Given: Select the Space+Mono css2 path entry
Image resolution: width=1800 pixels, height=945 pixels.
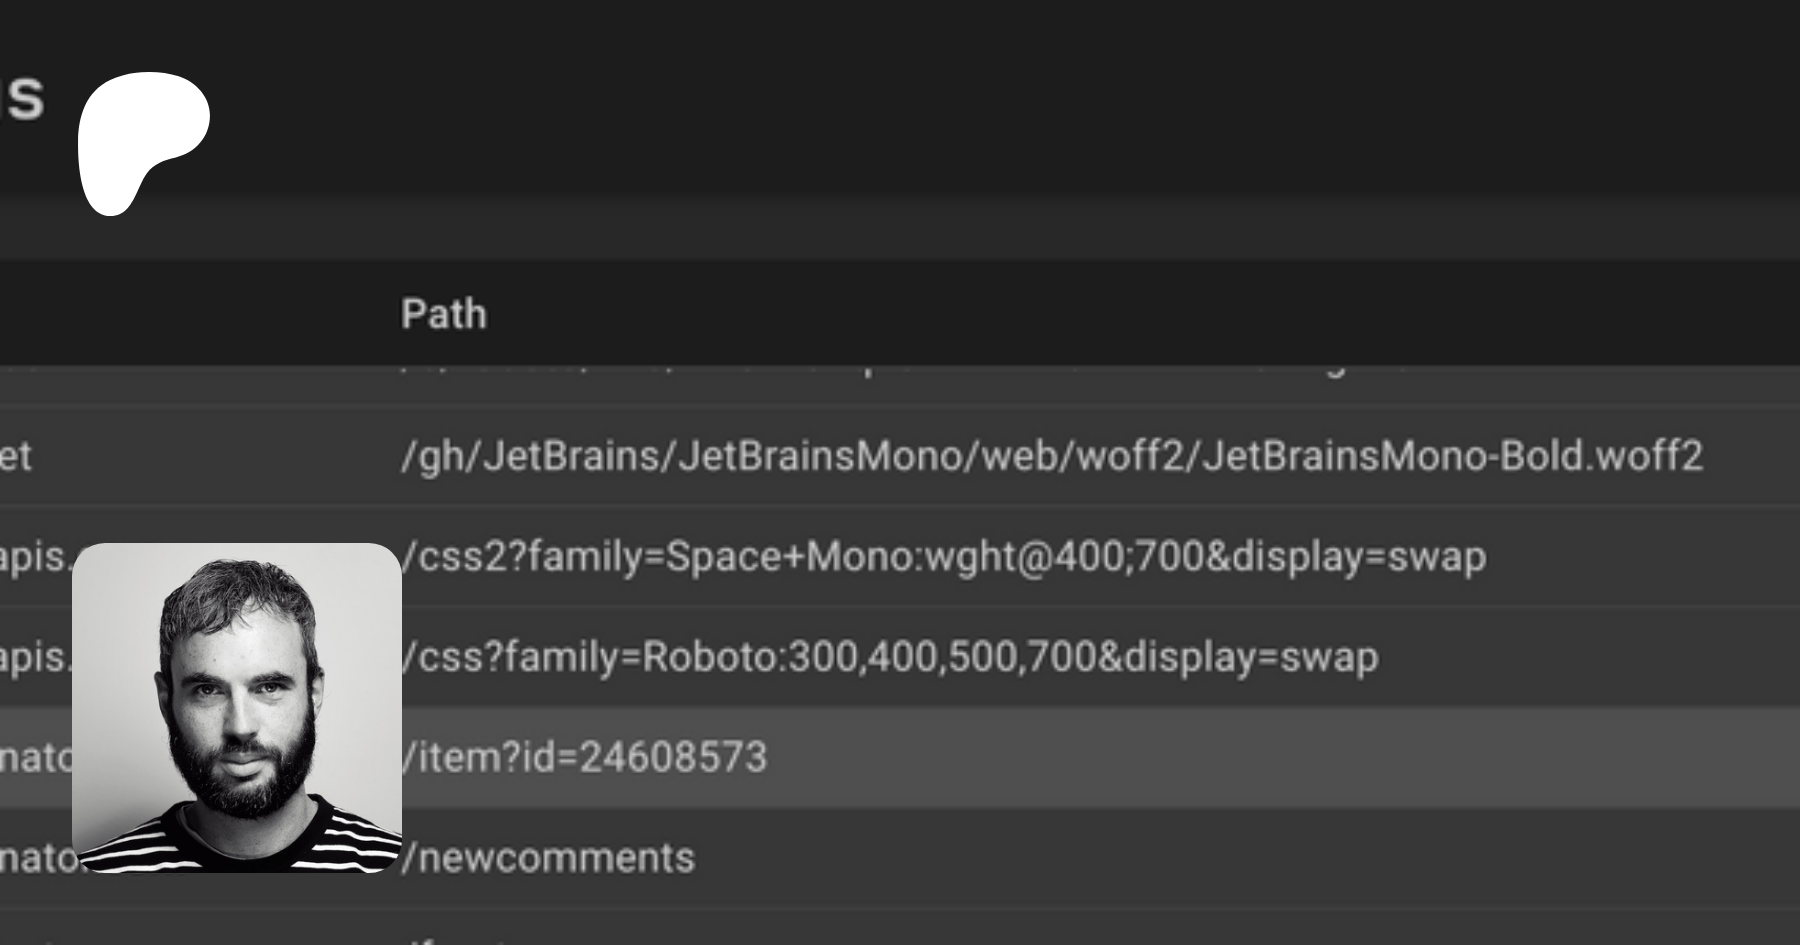Looking at the screenshot, I should point(942,557).
